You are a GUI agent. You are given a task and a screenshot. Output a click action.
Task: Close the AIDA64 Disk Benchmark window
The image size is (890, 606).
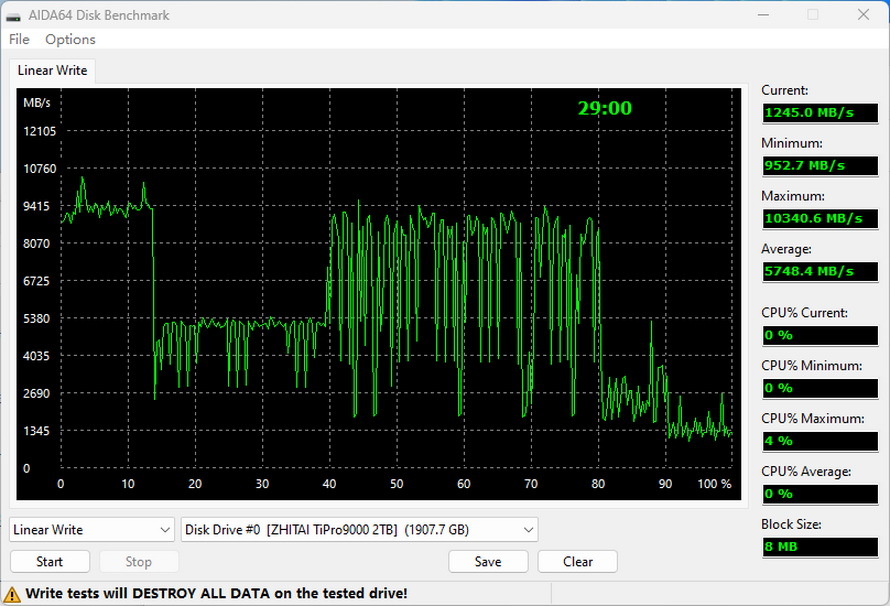pos(863,15)
